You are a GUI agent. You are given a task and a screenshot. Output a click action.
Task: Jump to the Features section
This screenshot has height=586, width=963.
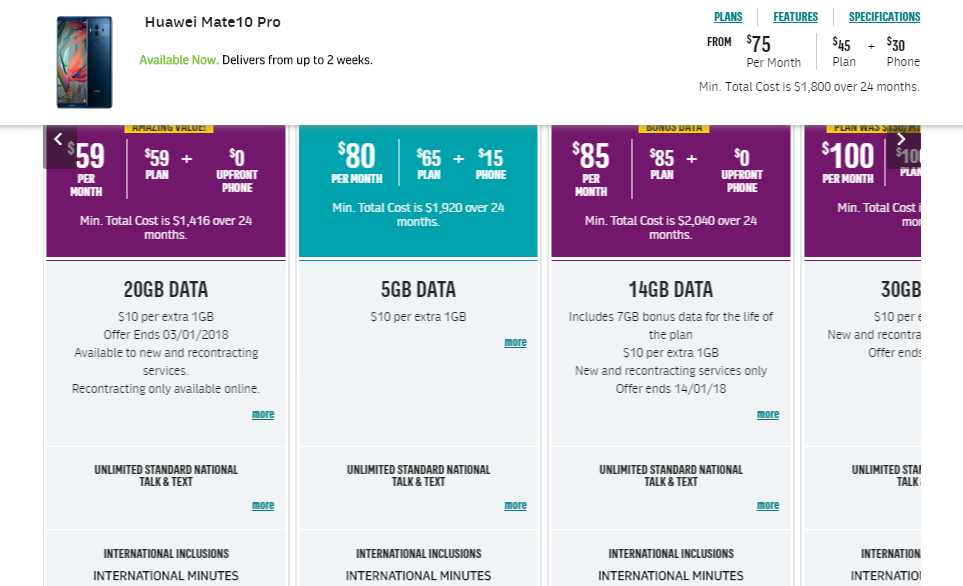[795, 17]
